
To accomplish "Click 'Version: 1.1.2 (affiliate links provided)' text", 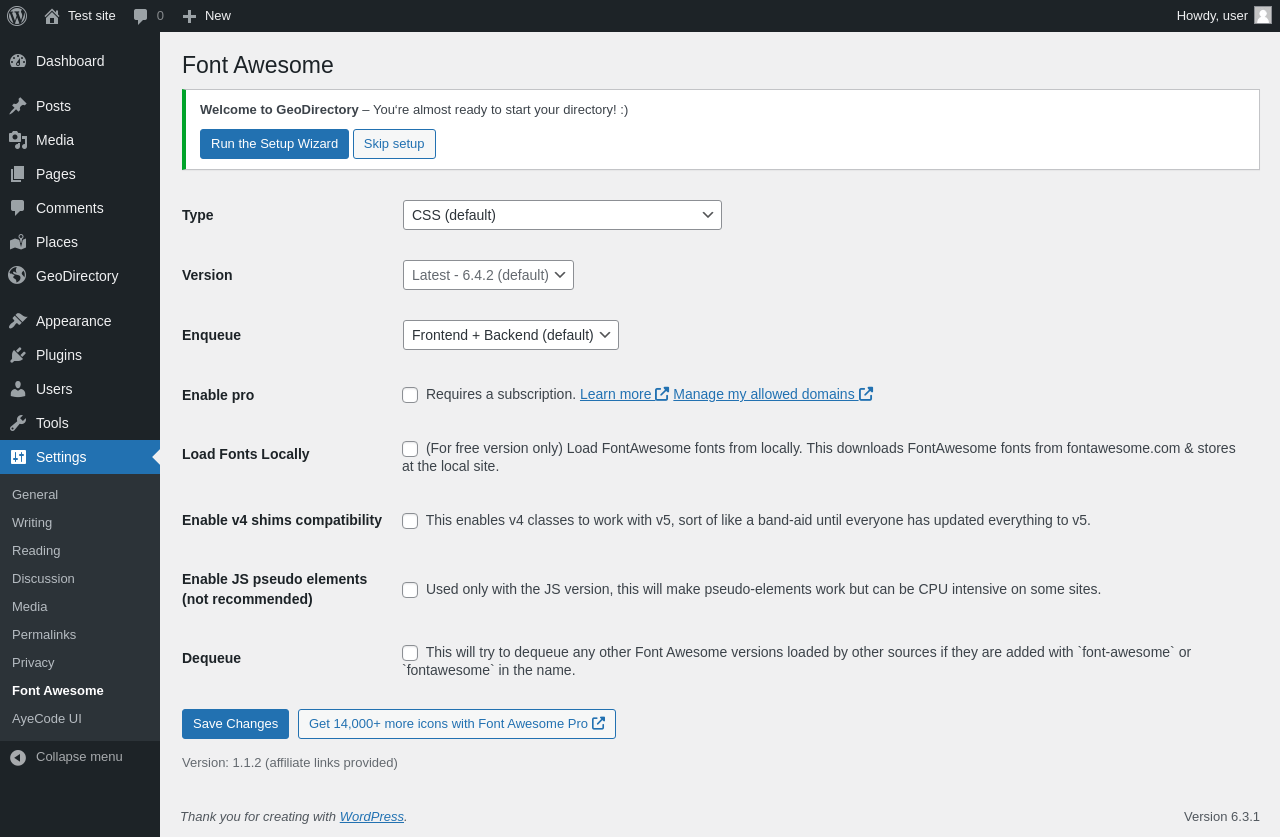I will pos(290,762).
